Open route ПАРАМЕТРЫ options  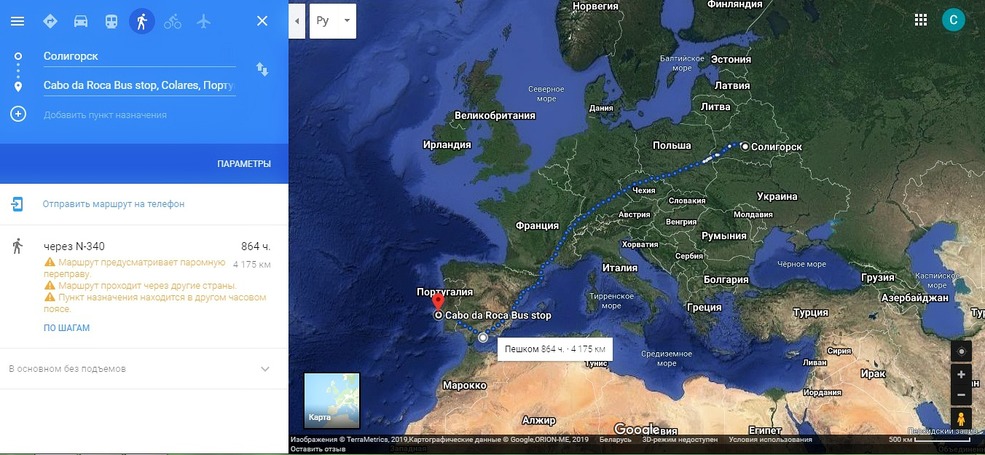click(244, 164)
